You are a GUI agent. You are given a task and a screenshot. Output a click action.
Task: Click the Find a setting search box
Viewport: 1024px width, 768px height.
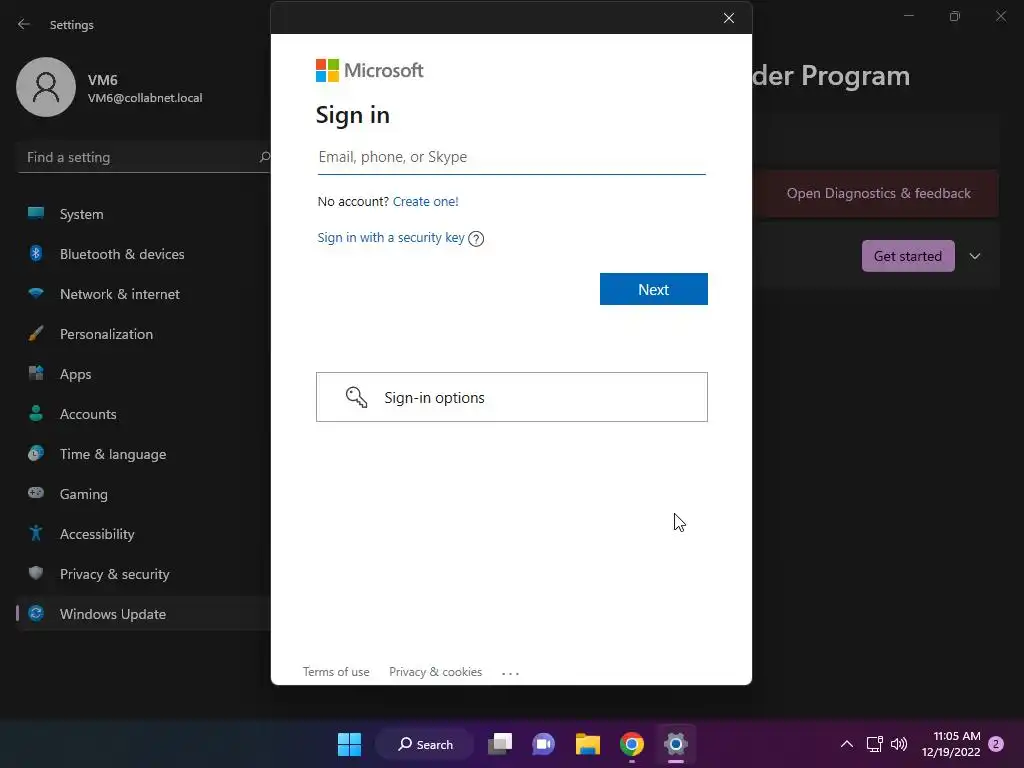[x=144, y=157]
